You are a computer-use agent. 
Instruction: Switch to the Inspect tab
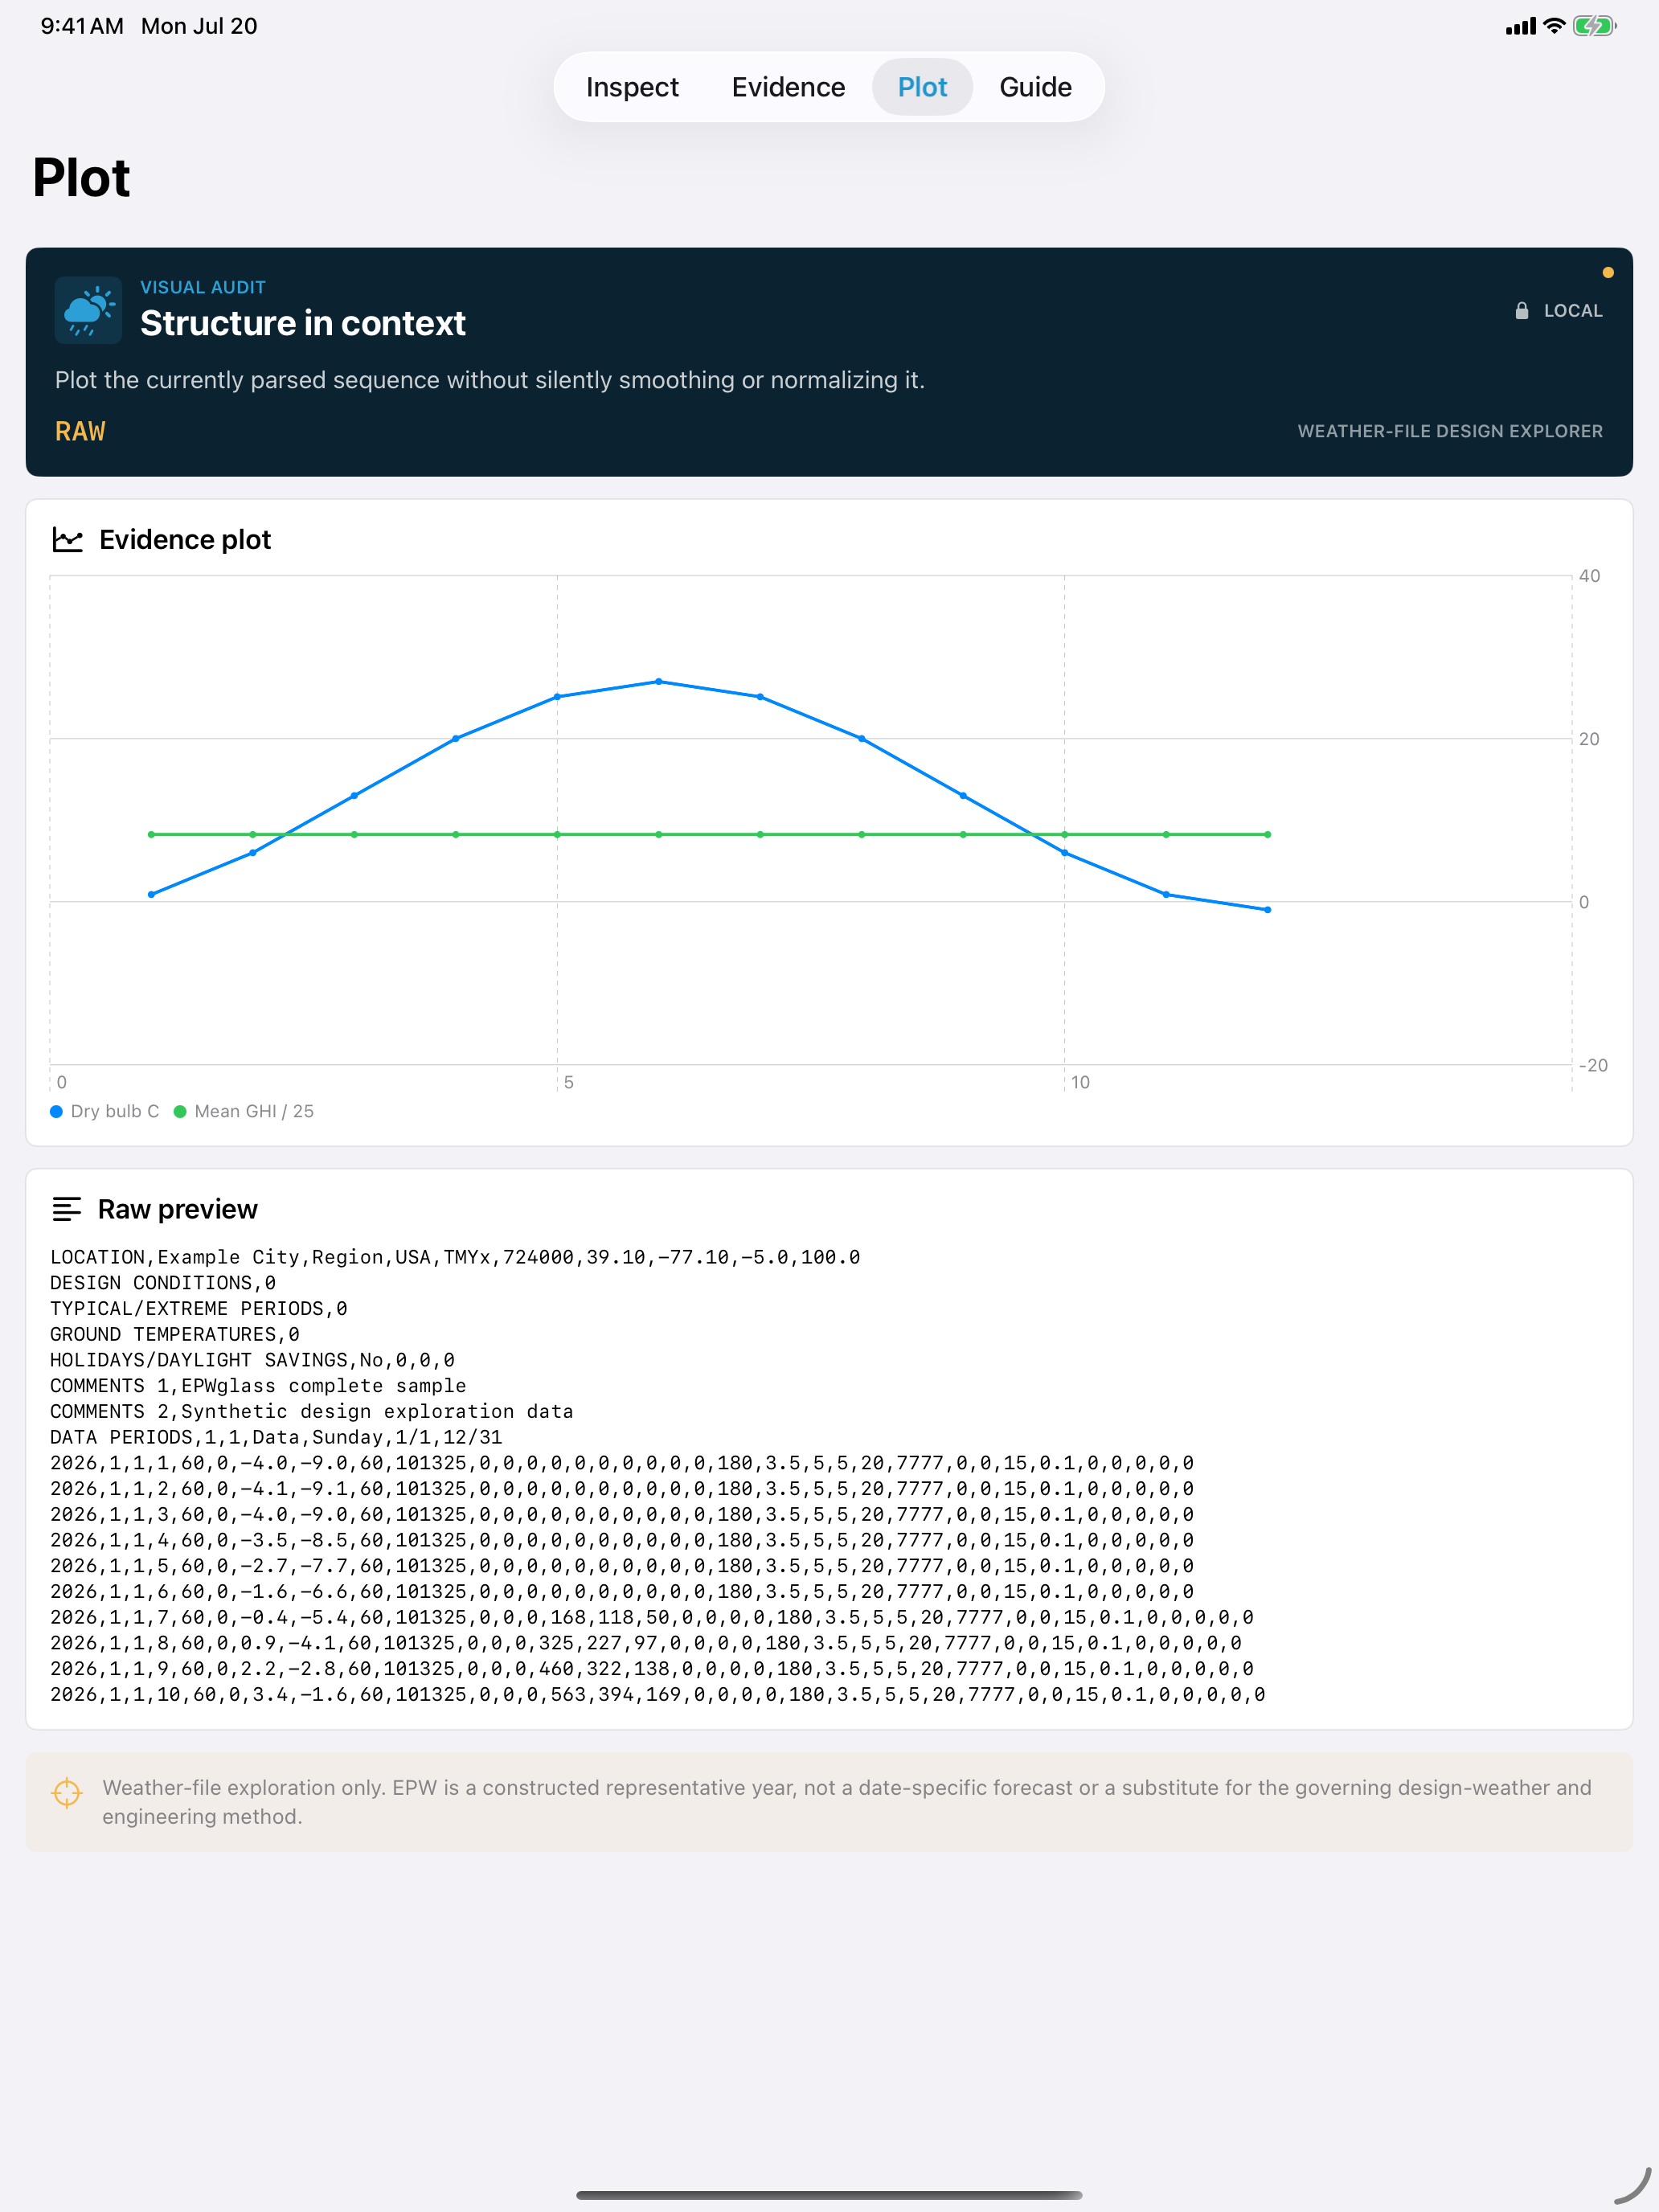point(632,87)
